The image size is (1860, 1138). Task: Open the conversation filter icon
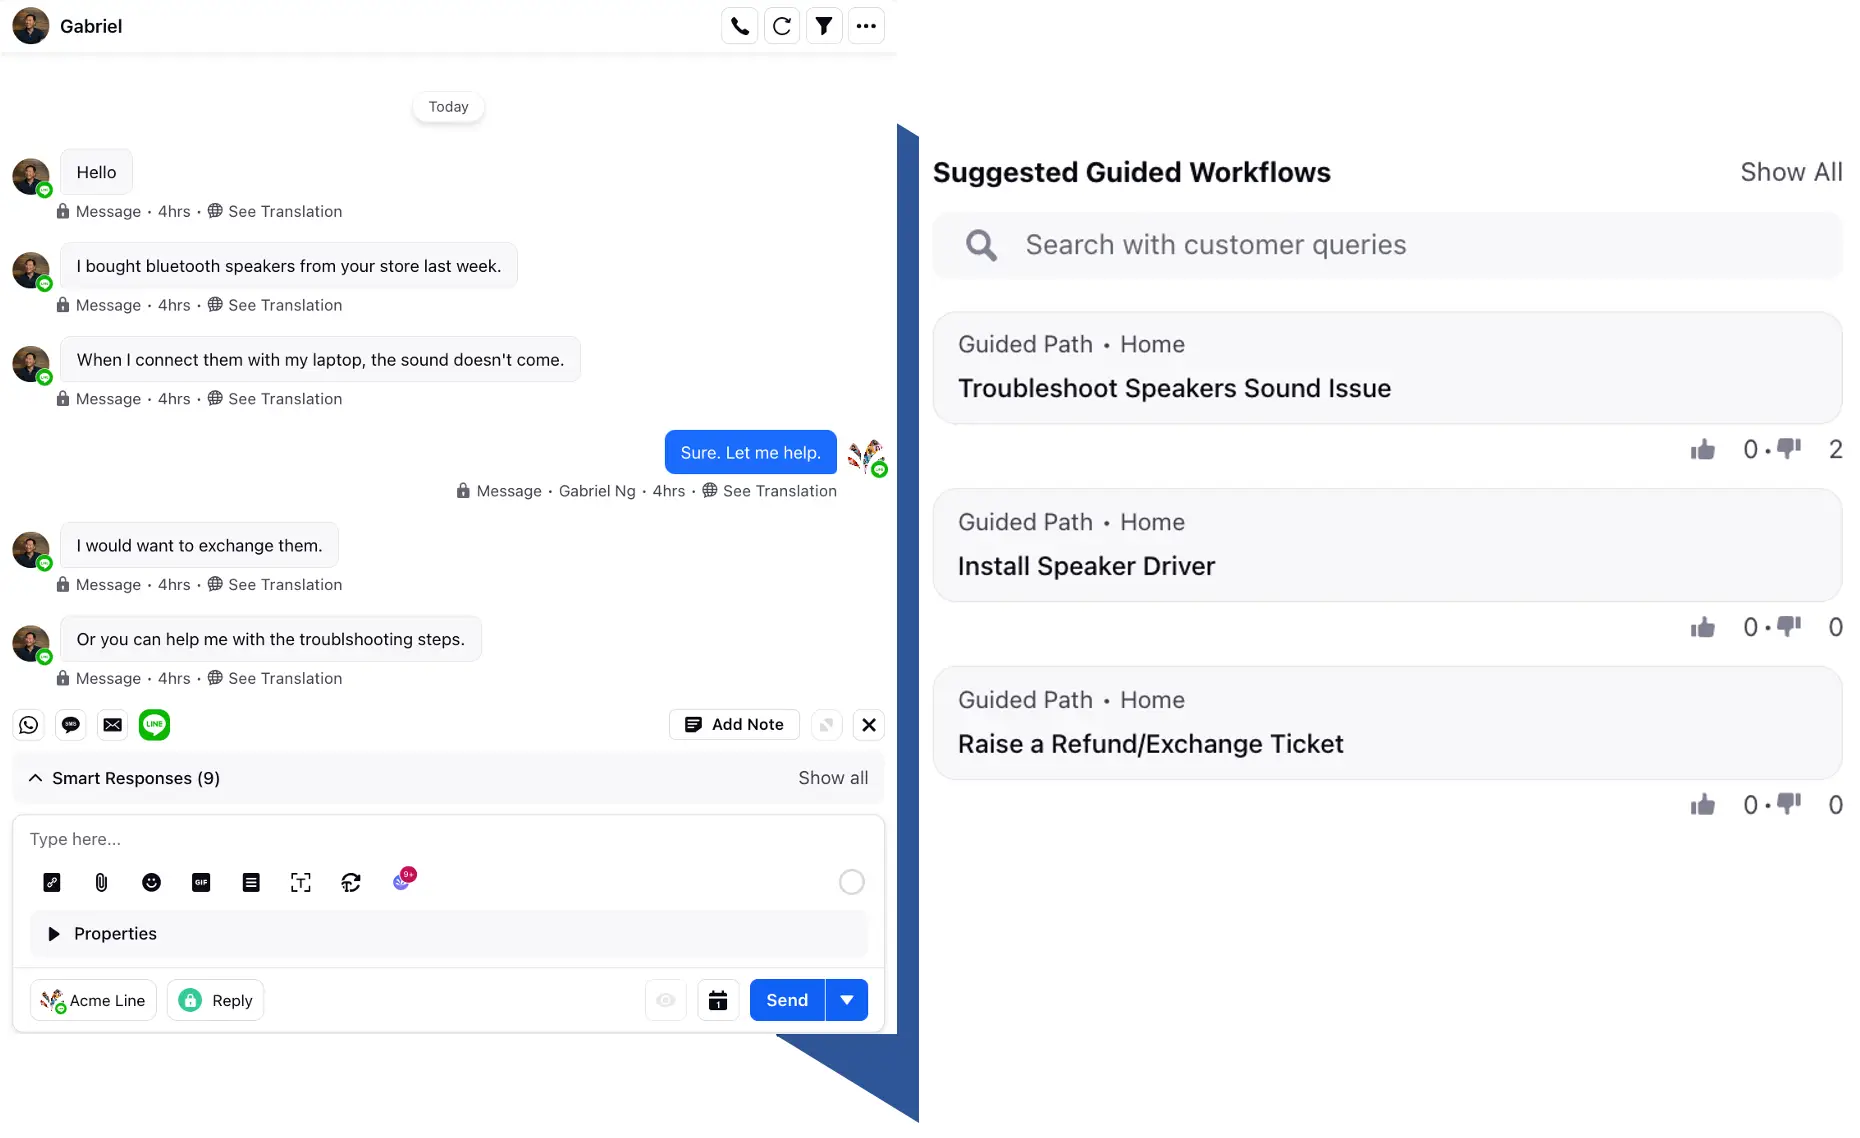coord(824,26)
